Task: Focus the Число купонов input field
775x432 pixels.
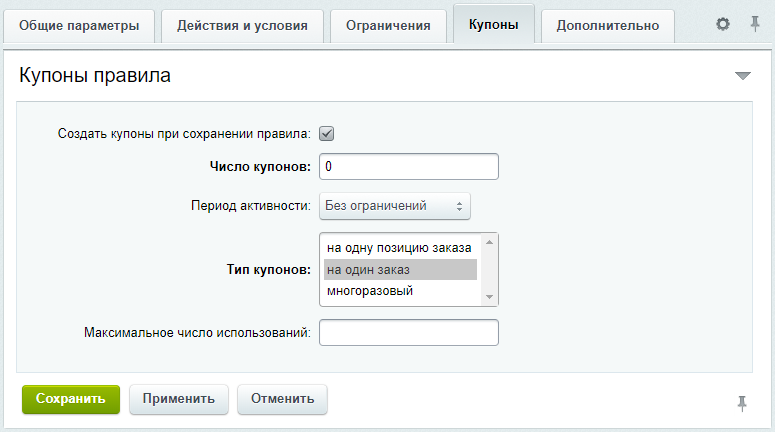Action: pos(409,167)
